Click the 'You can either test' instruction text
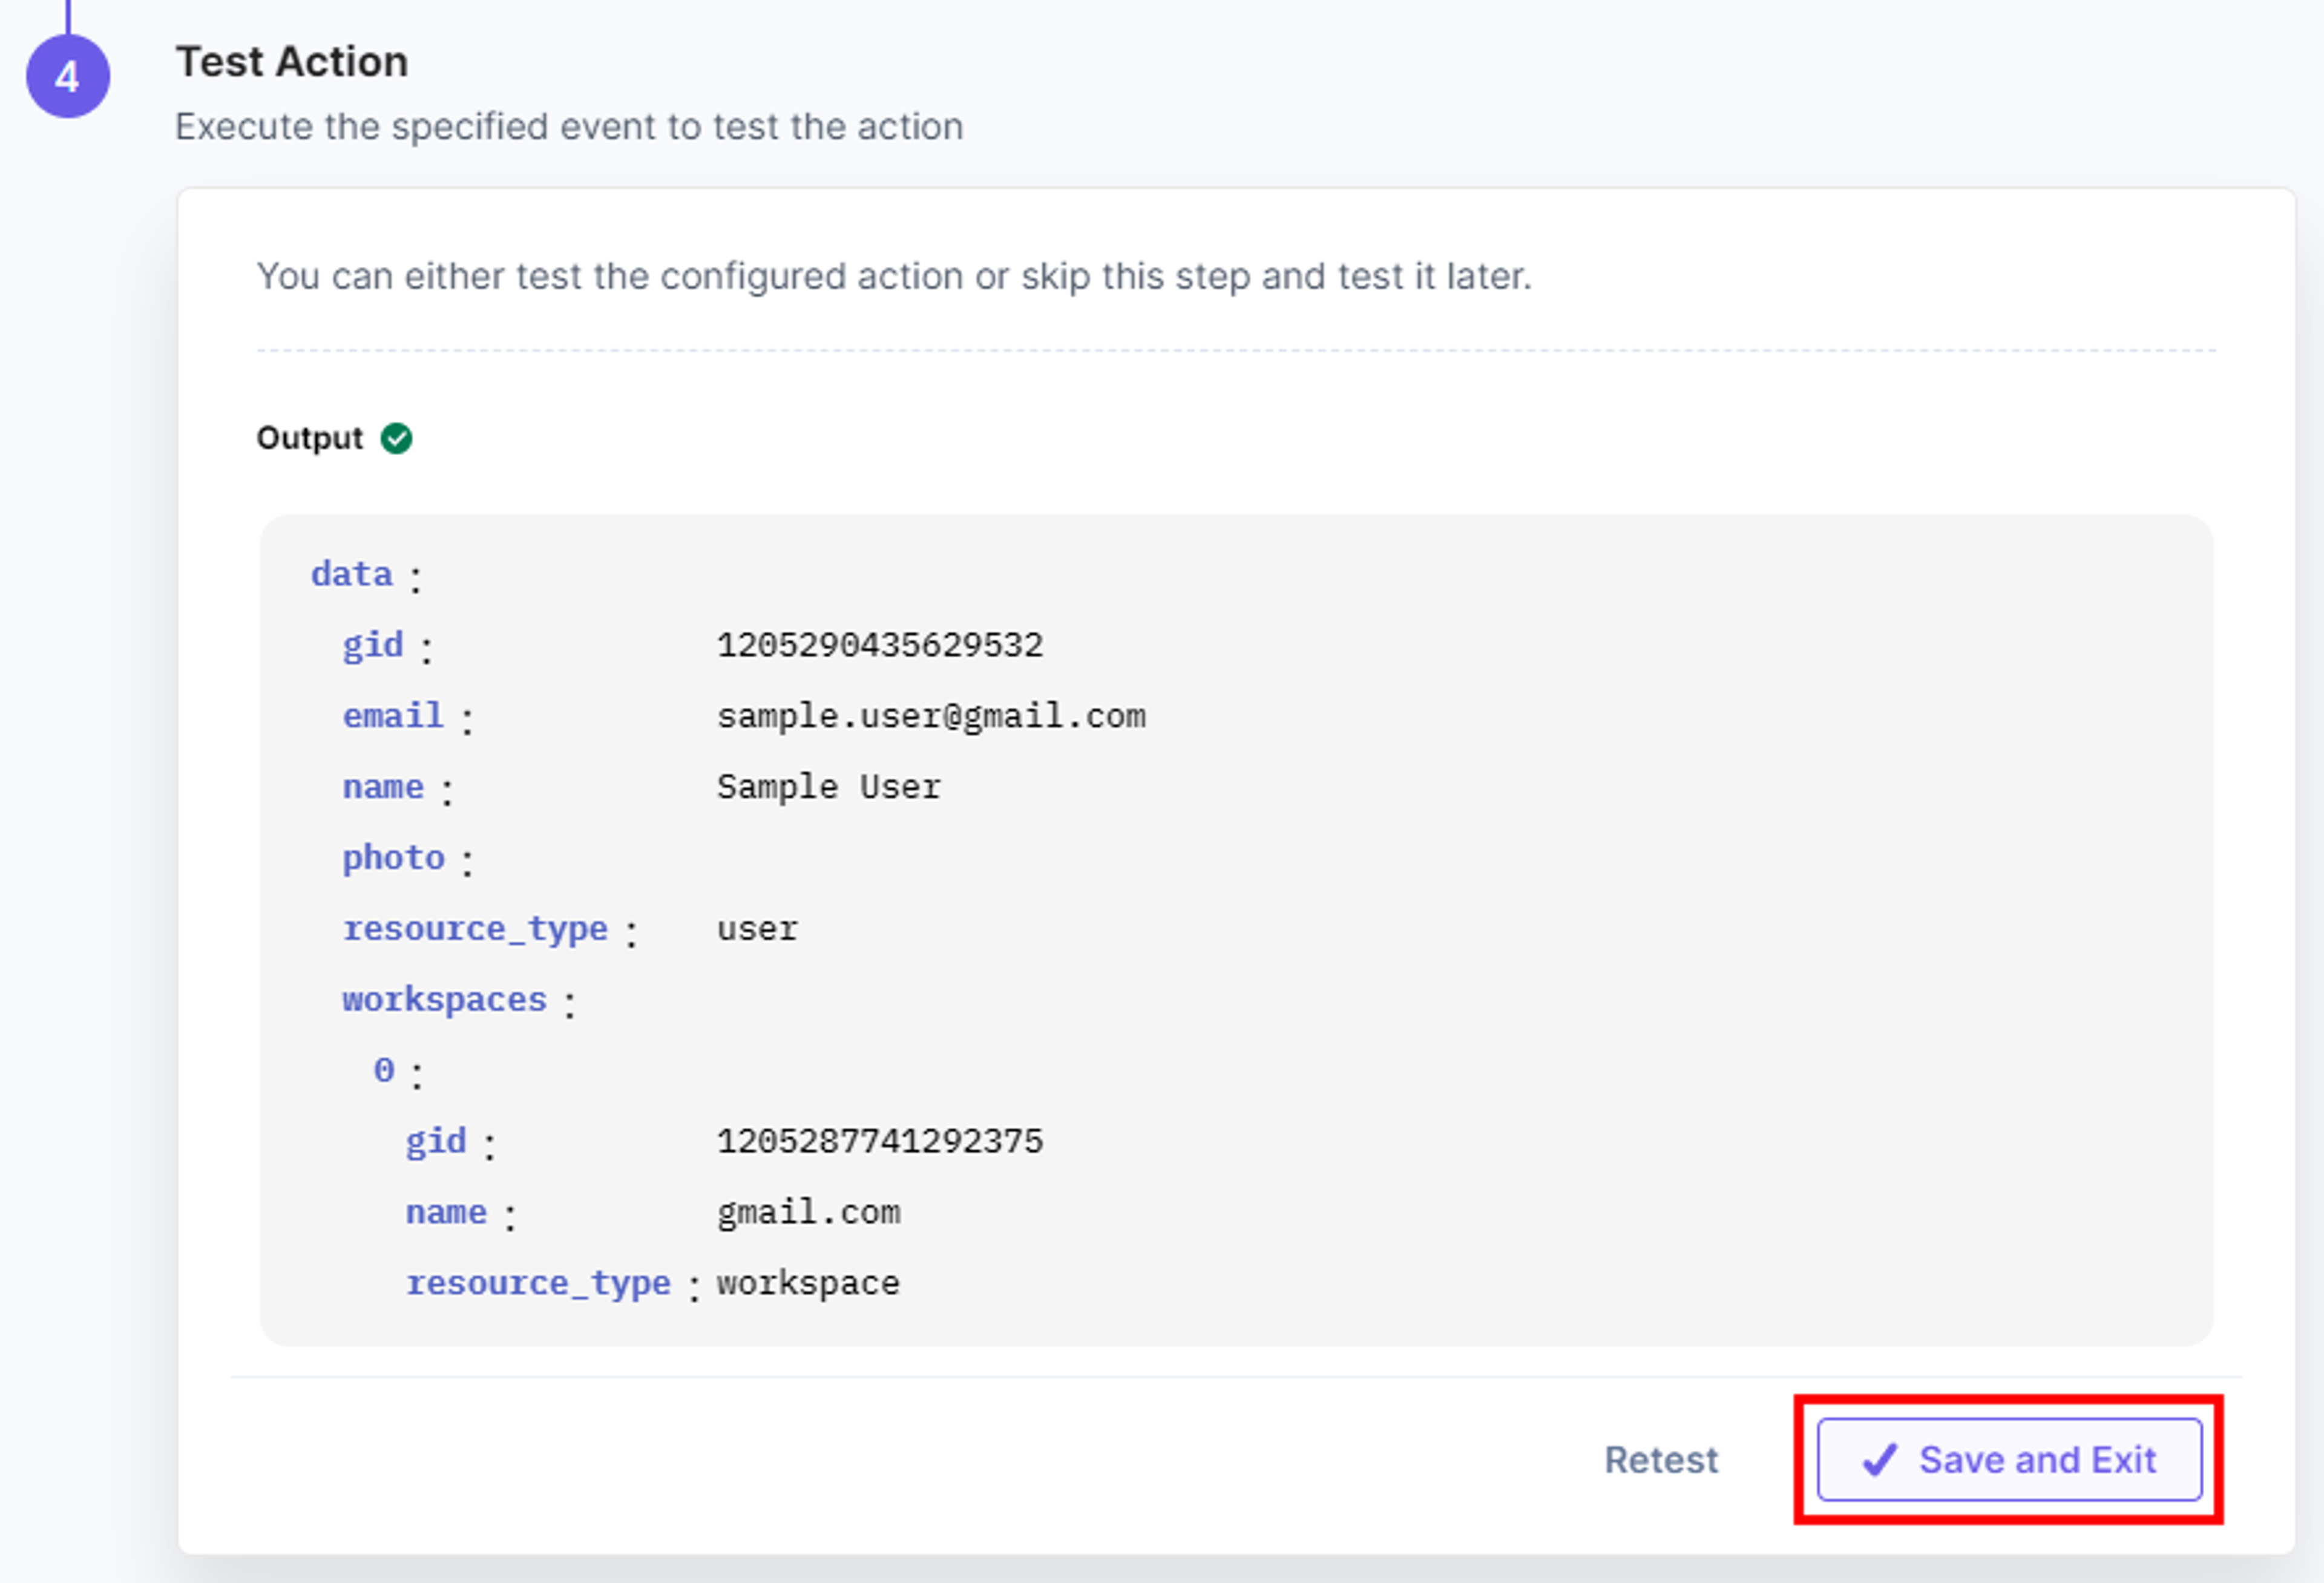The height and width of the screenshot is (1583, 2324). 894,276
